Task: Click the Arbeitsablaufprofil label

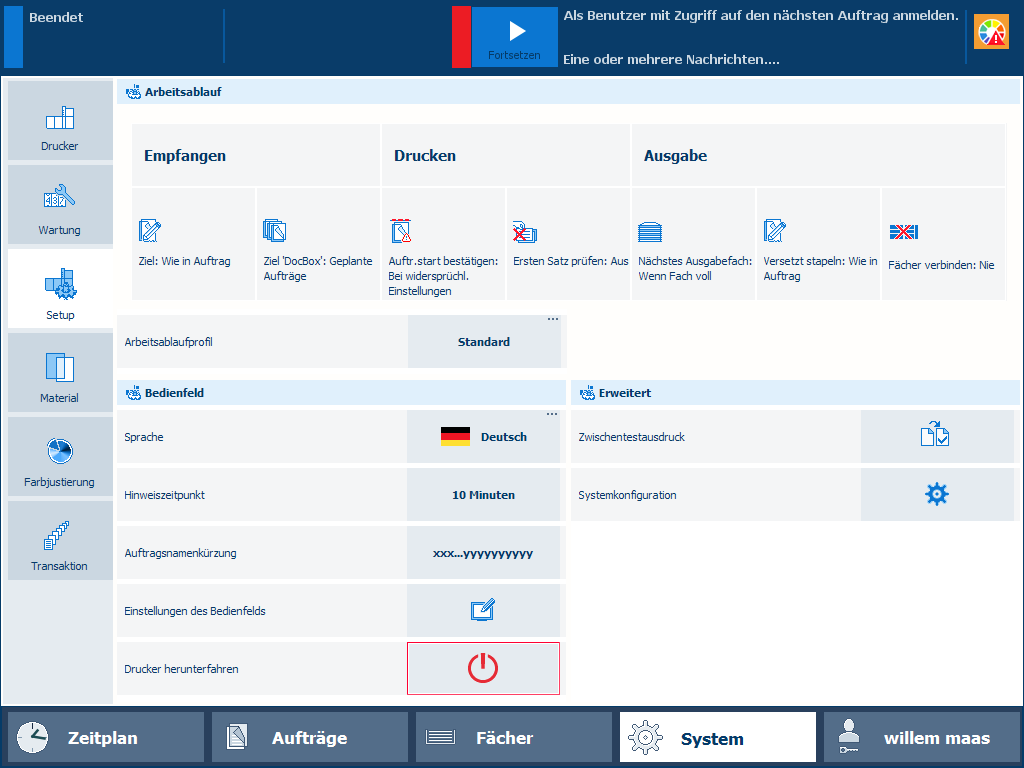Action: coord(168,342)
